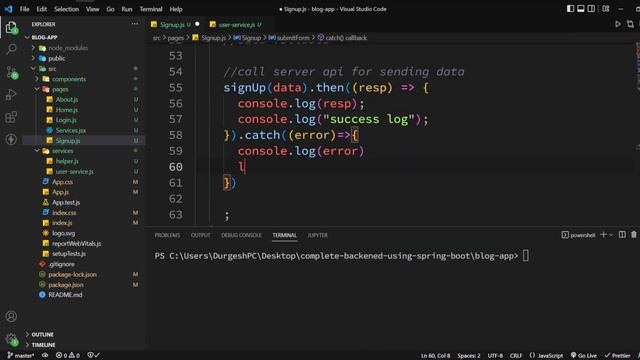The width and height of the screenshot is (640, 360).
Task: Toggle panel layout icon in title bar
Action: pyautogui.click(x=580, y=9)
